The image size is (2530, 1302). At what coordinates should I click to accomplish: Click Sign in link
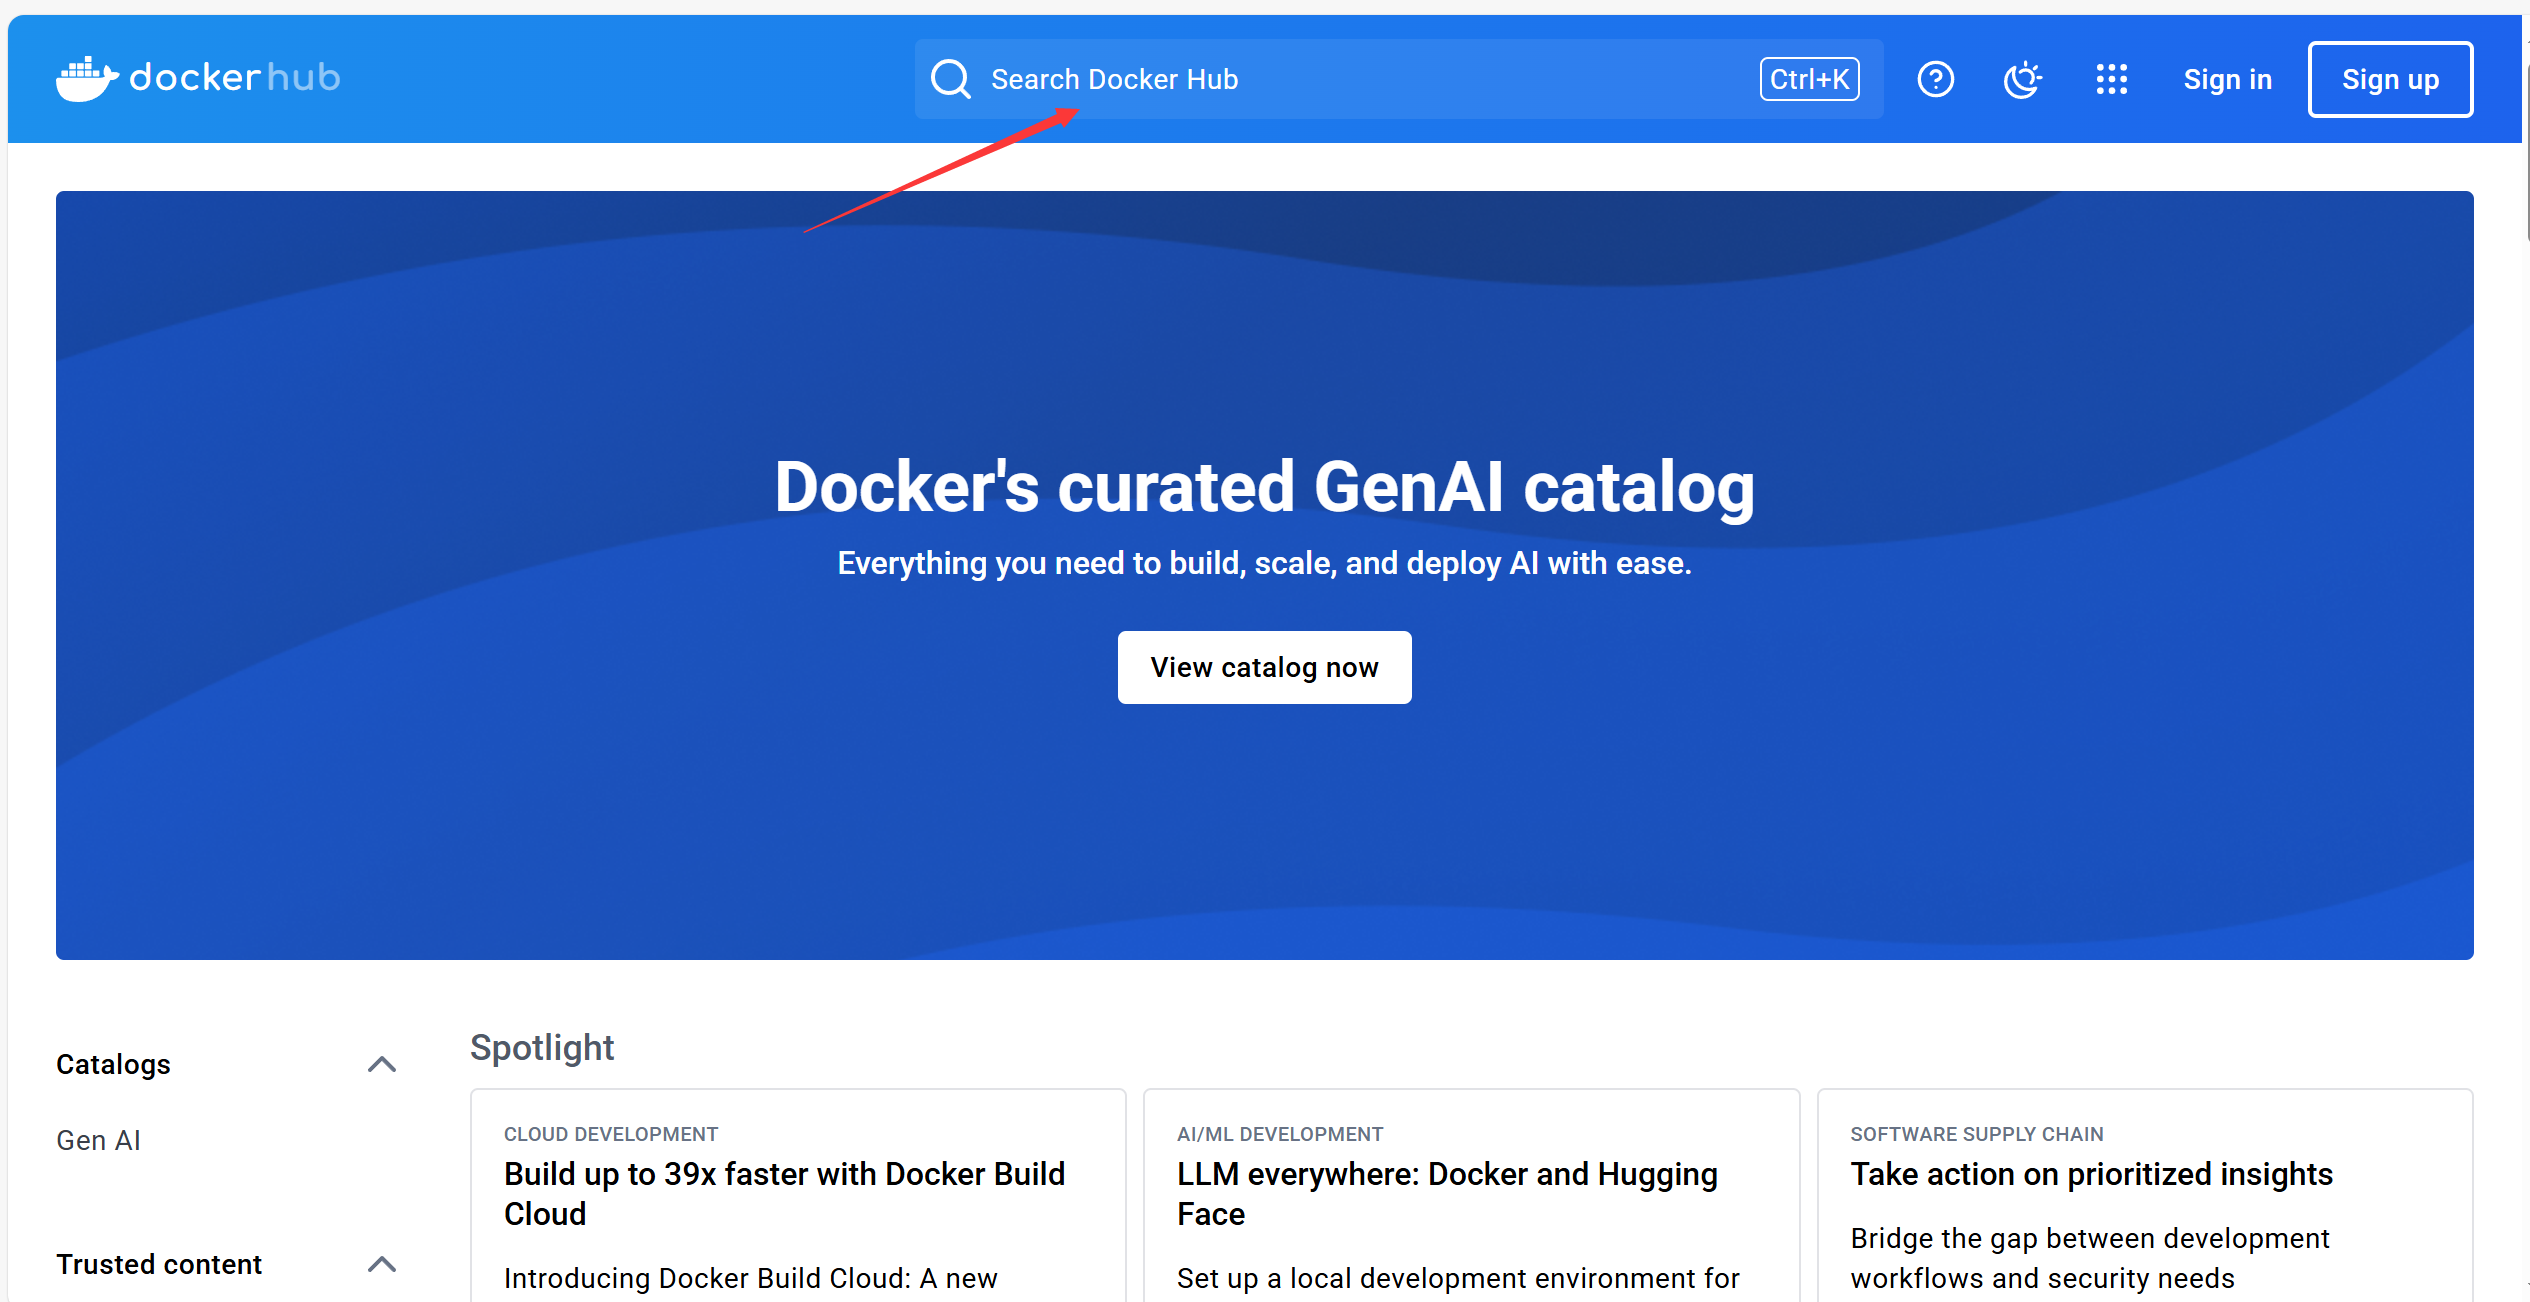click(x=2227, y=79)
